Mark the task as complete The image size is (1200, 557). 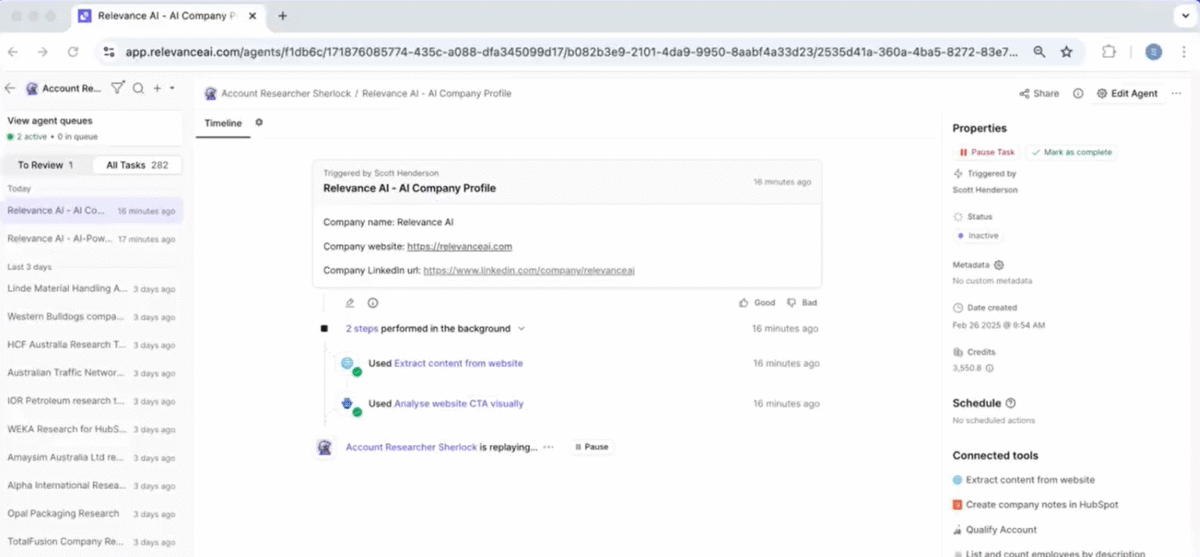click(1072, 152)
